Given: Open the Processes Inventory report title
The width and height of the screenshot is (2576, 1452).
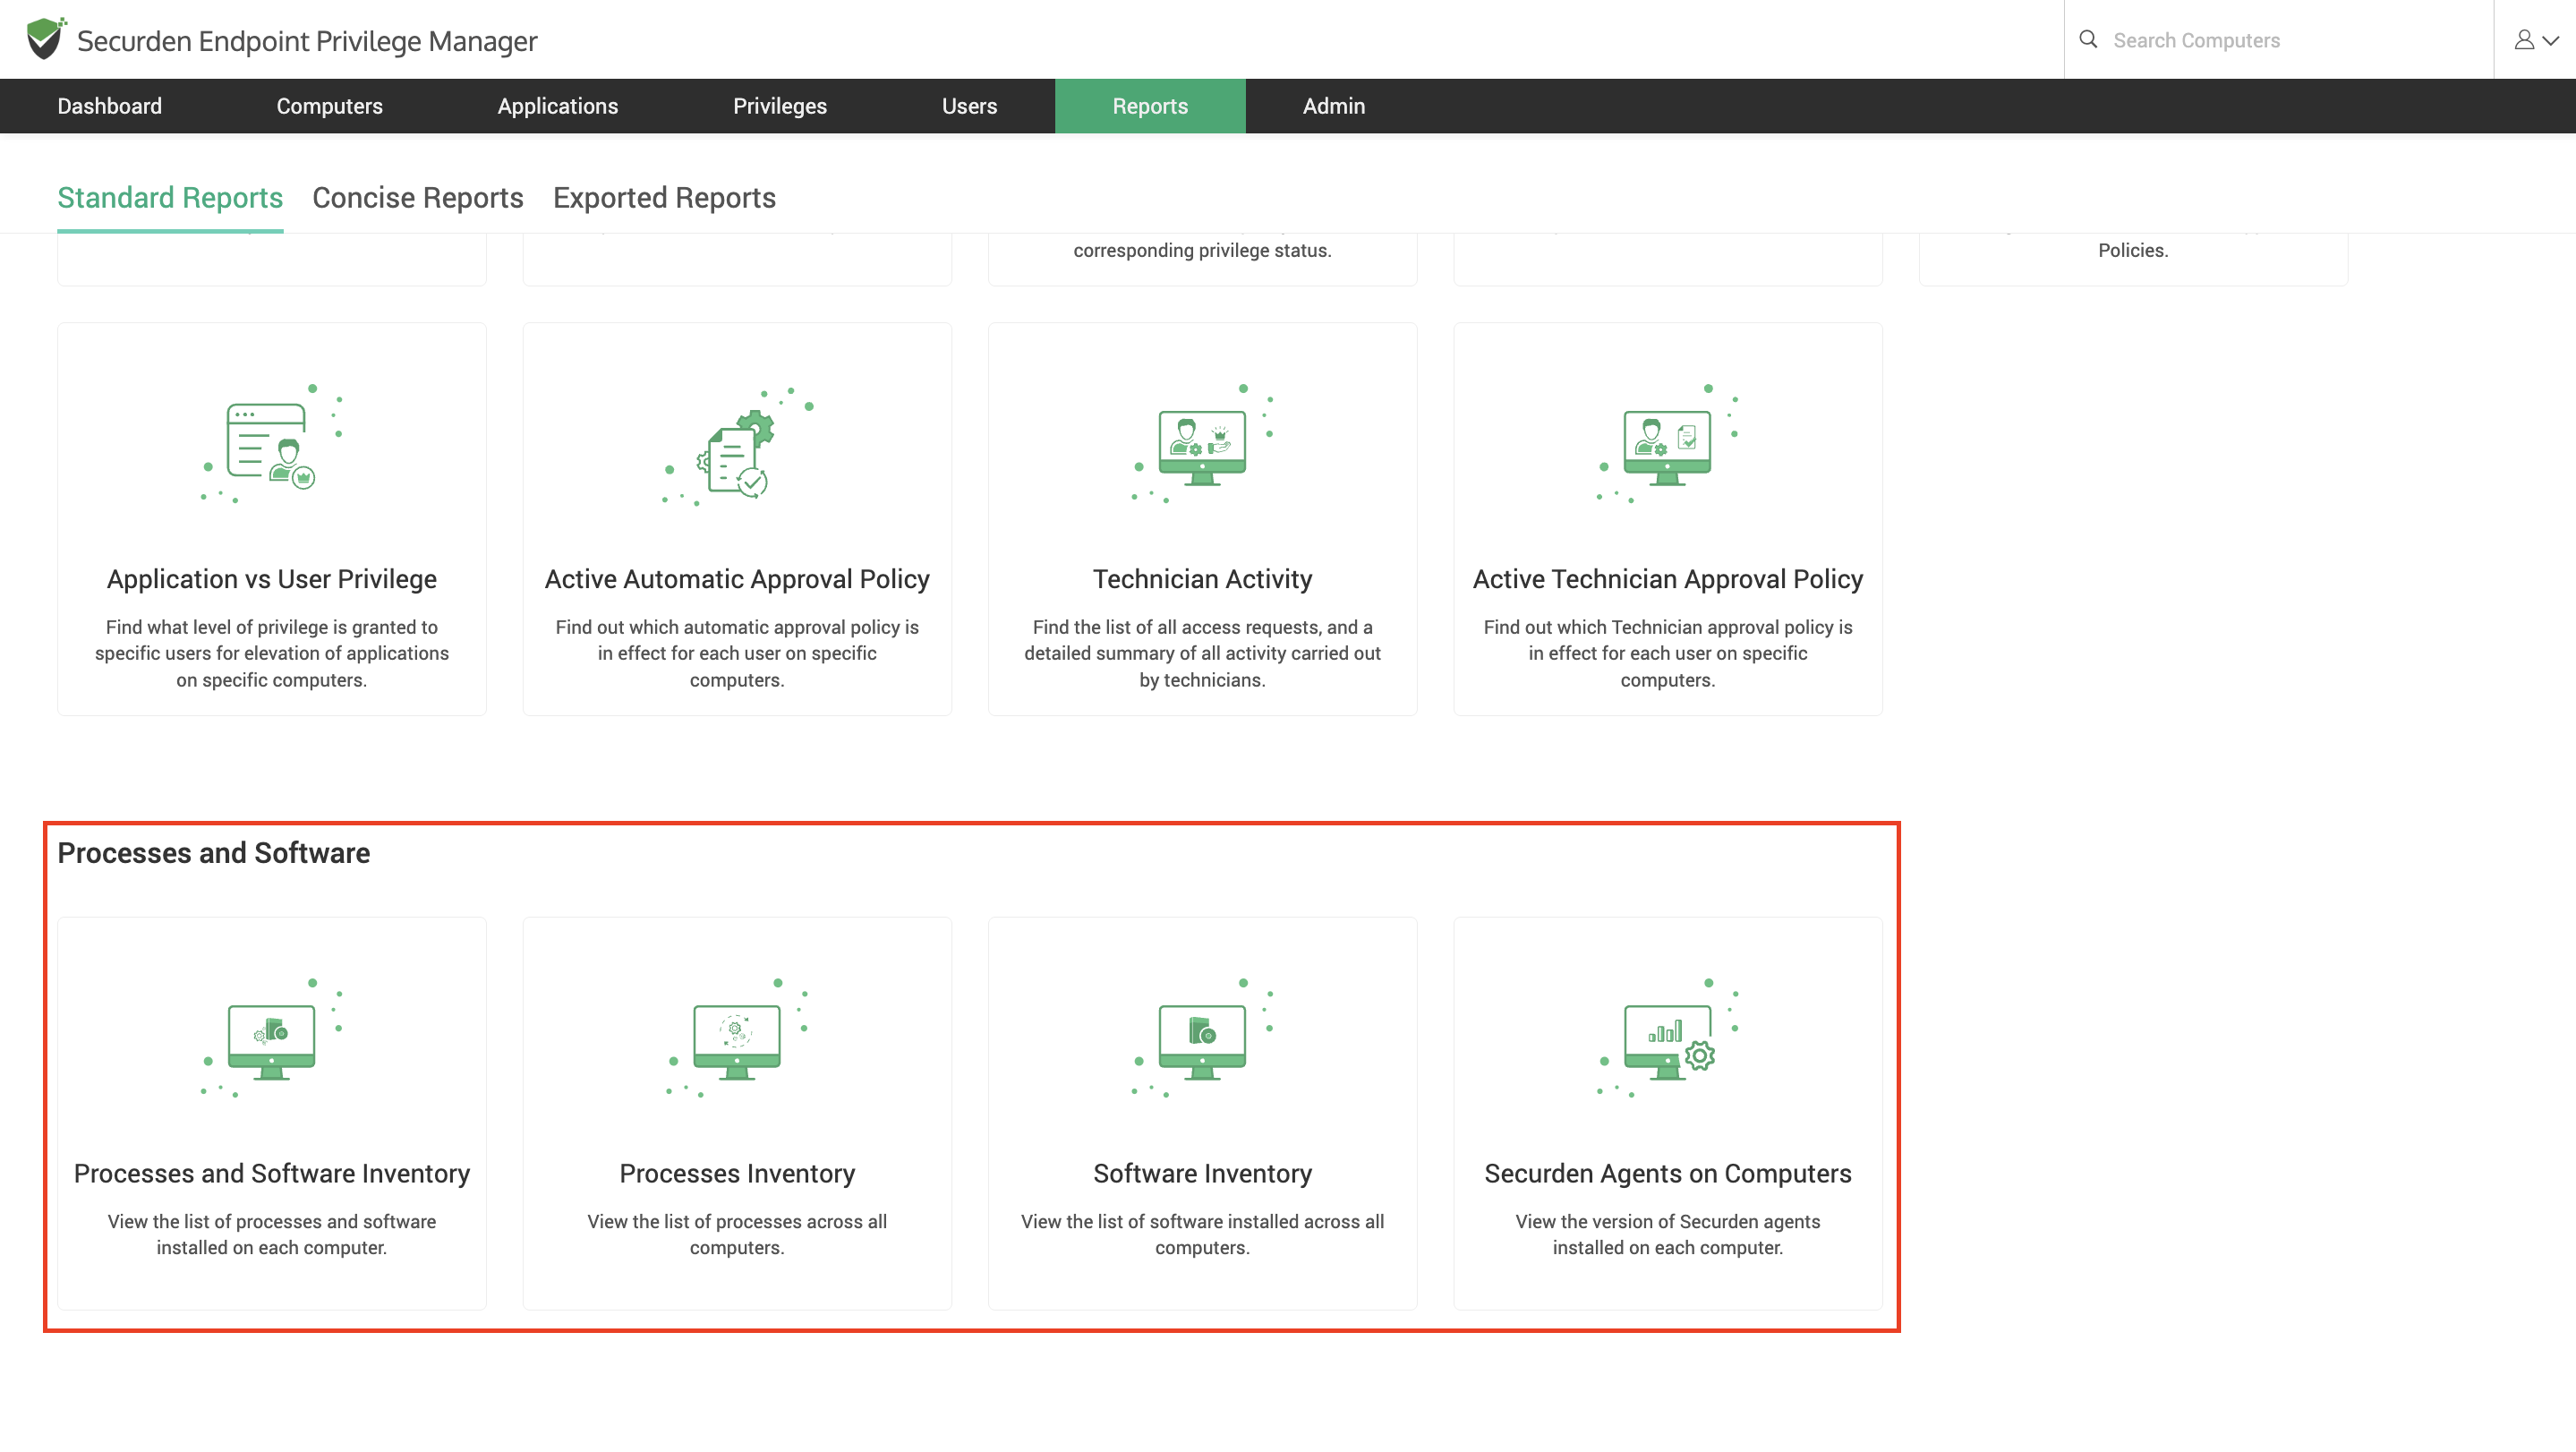Looking at the screenshot, I should [x=737, y=1173].
